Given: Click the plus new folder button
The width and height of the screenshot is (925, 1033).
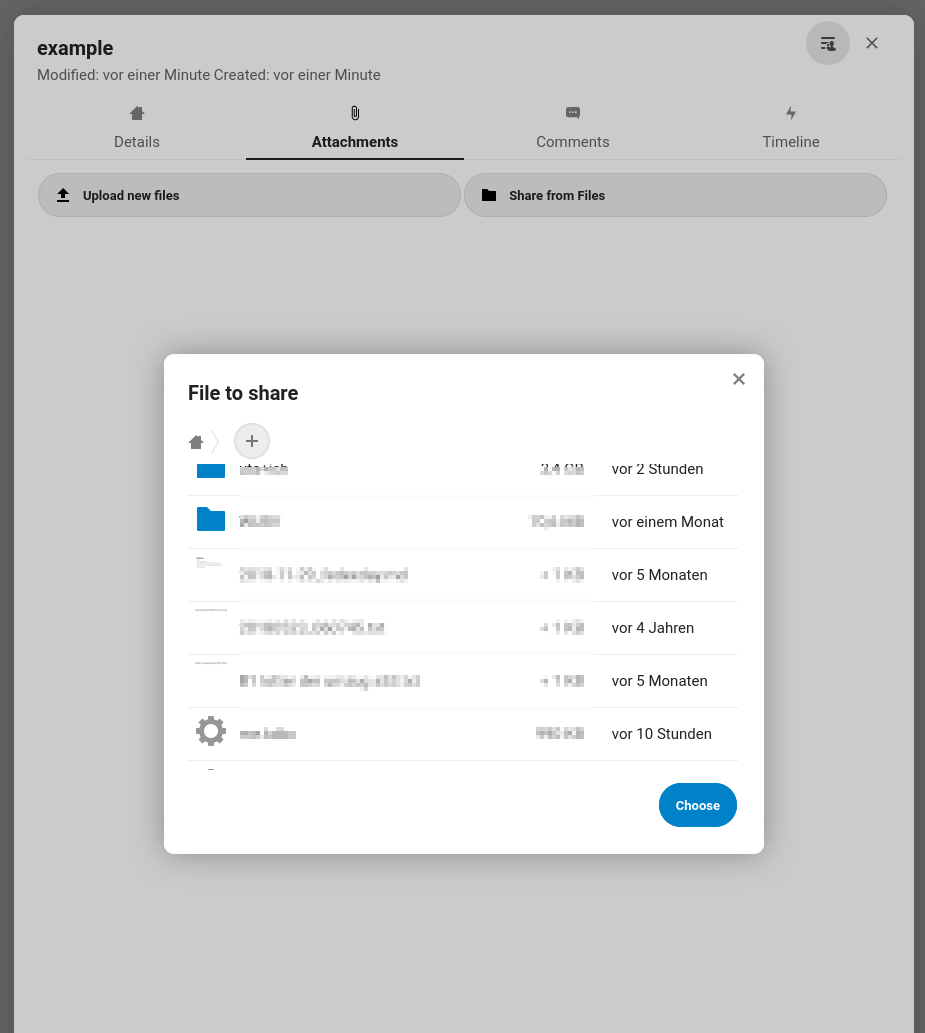Looking at the screenshot, I should 252,441.
